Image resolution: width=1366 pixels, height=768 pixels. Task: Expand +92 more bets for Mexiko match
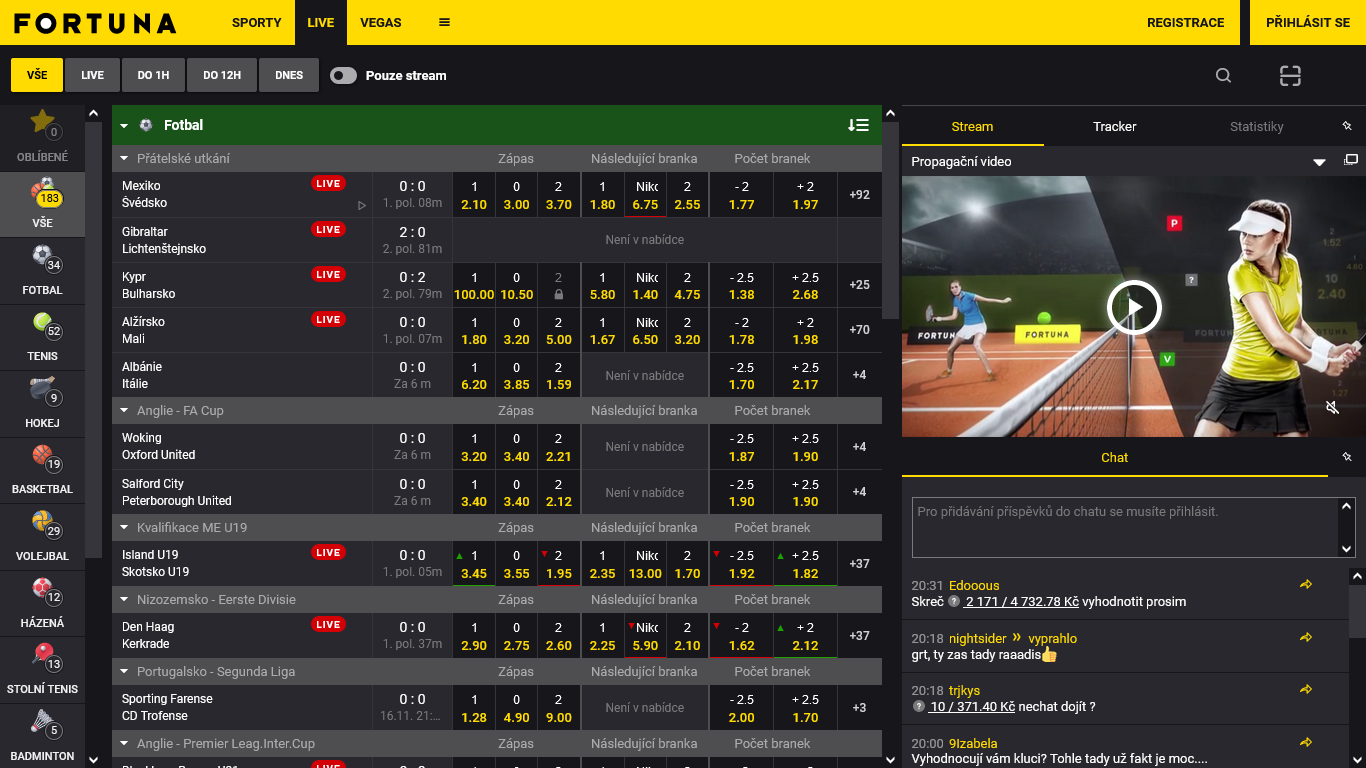point(859,195)
